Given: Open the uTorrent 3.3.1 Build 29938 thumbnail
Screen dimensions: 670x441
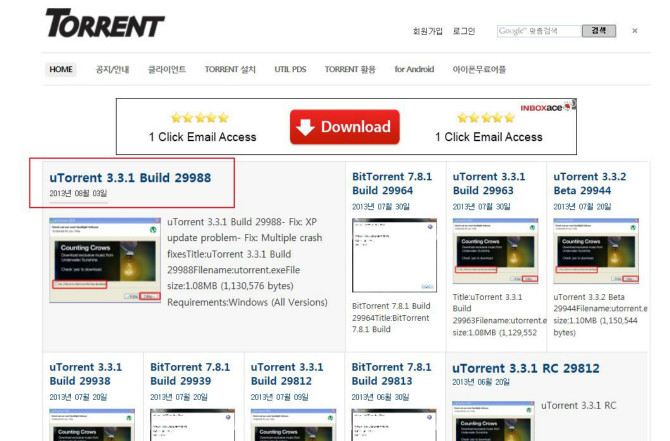Looking at the screenshot, I should pyautogui.click(x=92, y=425).
